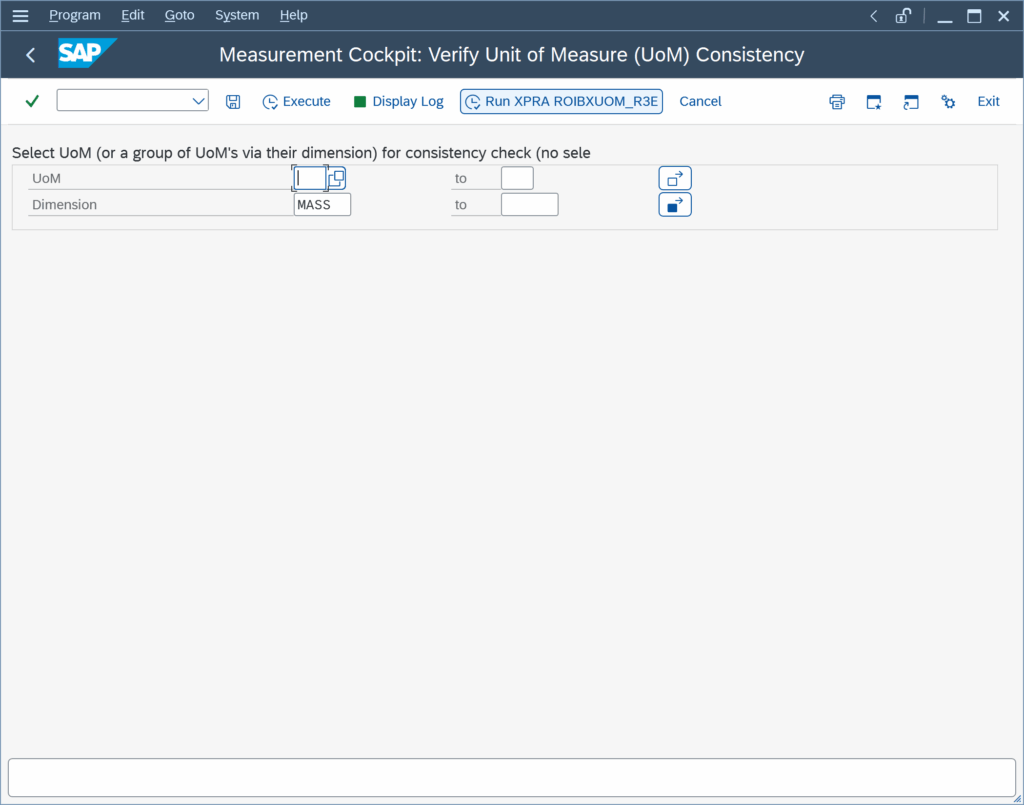This screenshot has height=805, width=1024.
Task: Open the customize layout gears icon
Action: click(x=948, y=101)
